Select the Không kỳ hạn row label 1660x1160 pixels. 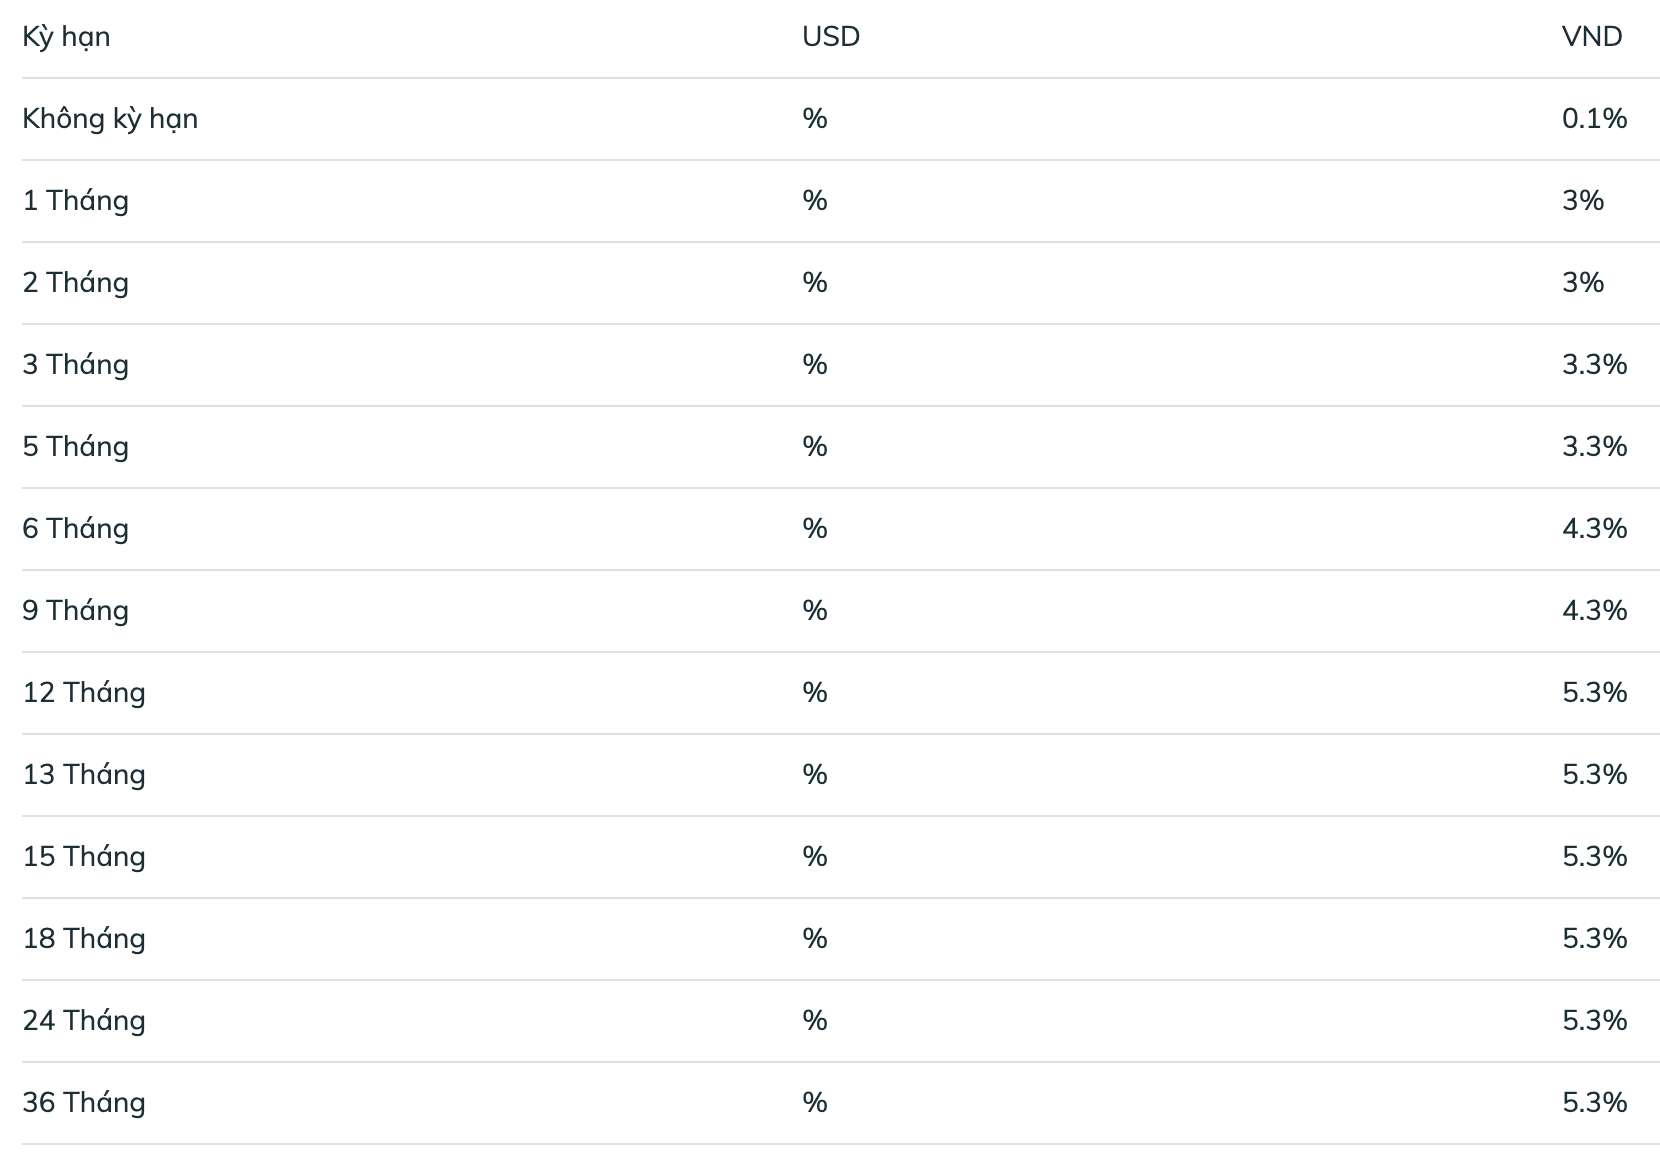pos(110,119)
